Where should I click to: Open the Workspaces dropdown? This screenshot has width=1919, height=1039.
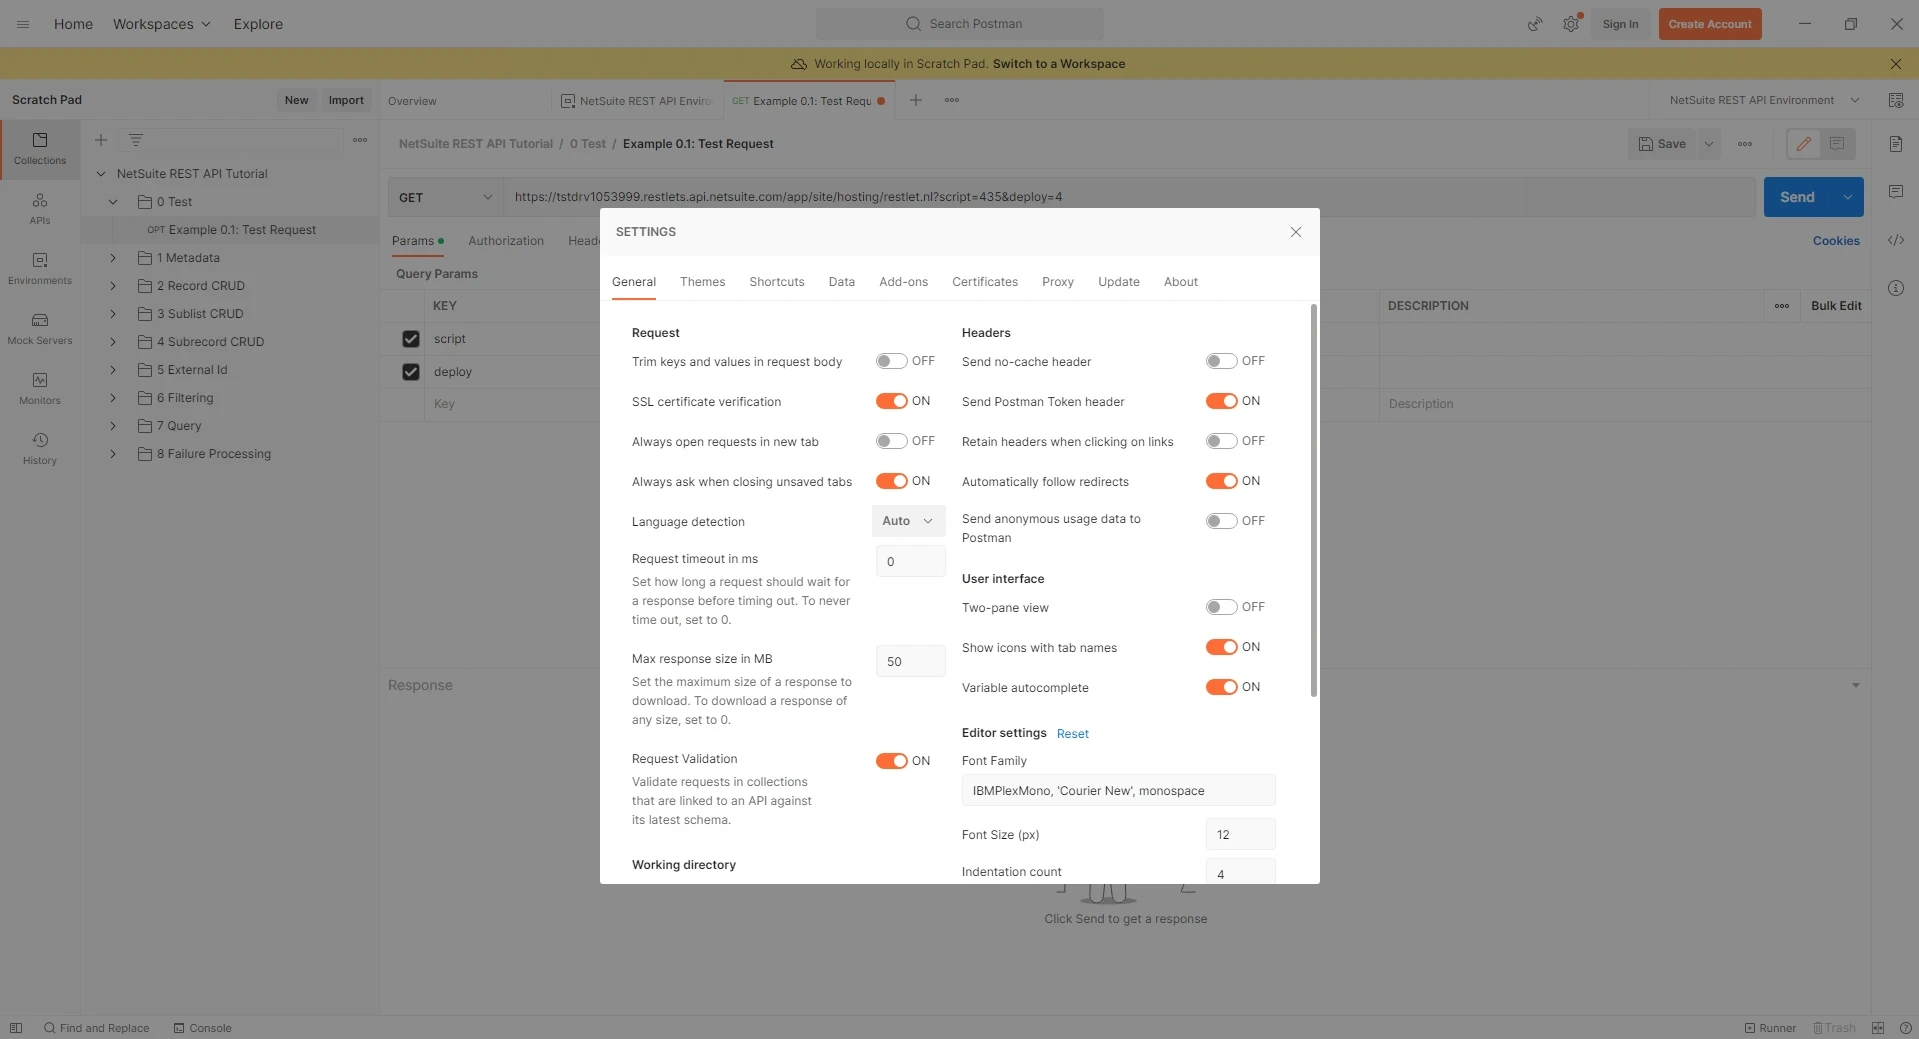pyautogui.click(x=161, y=24)
